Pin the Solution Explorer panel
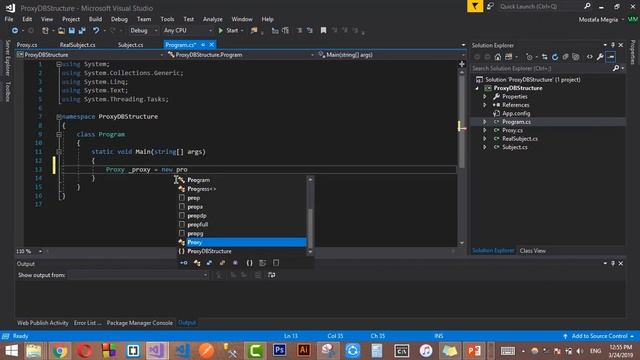This screenshot has width=640, height=360. (x=613, y=45)
